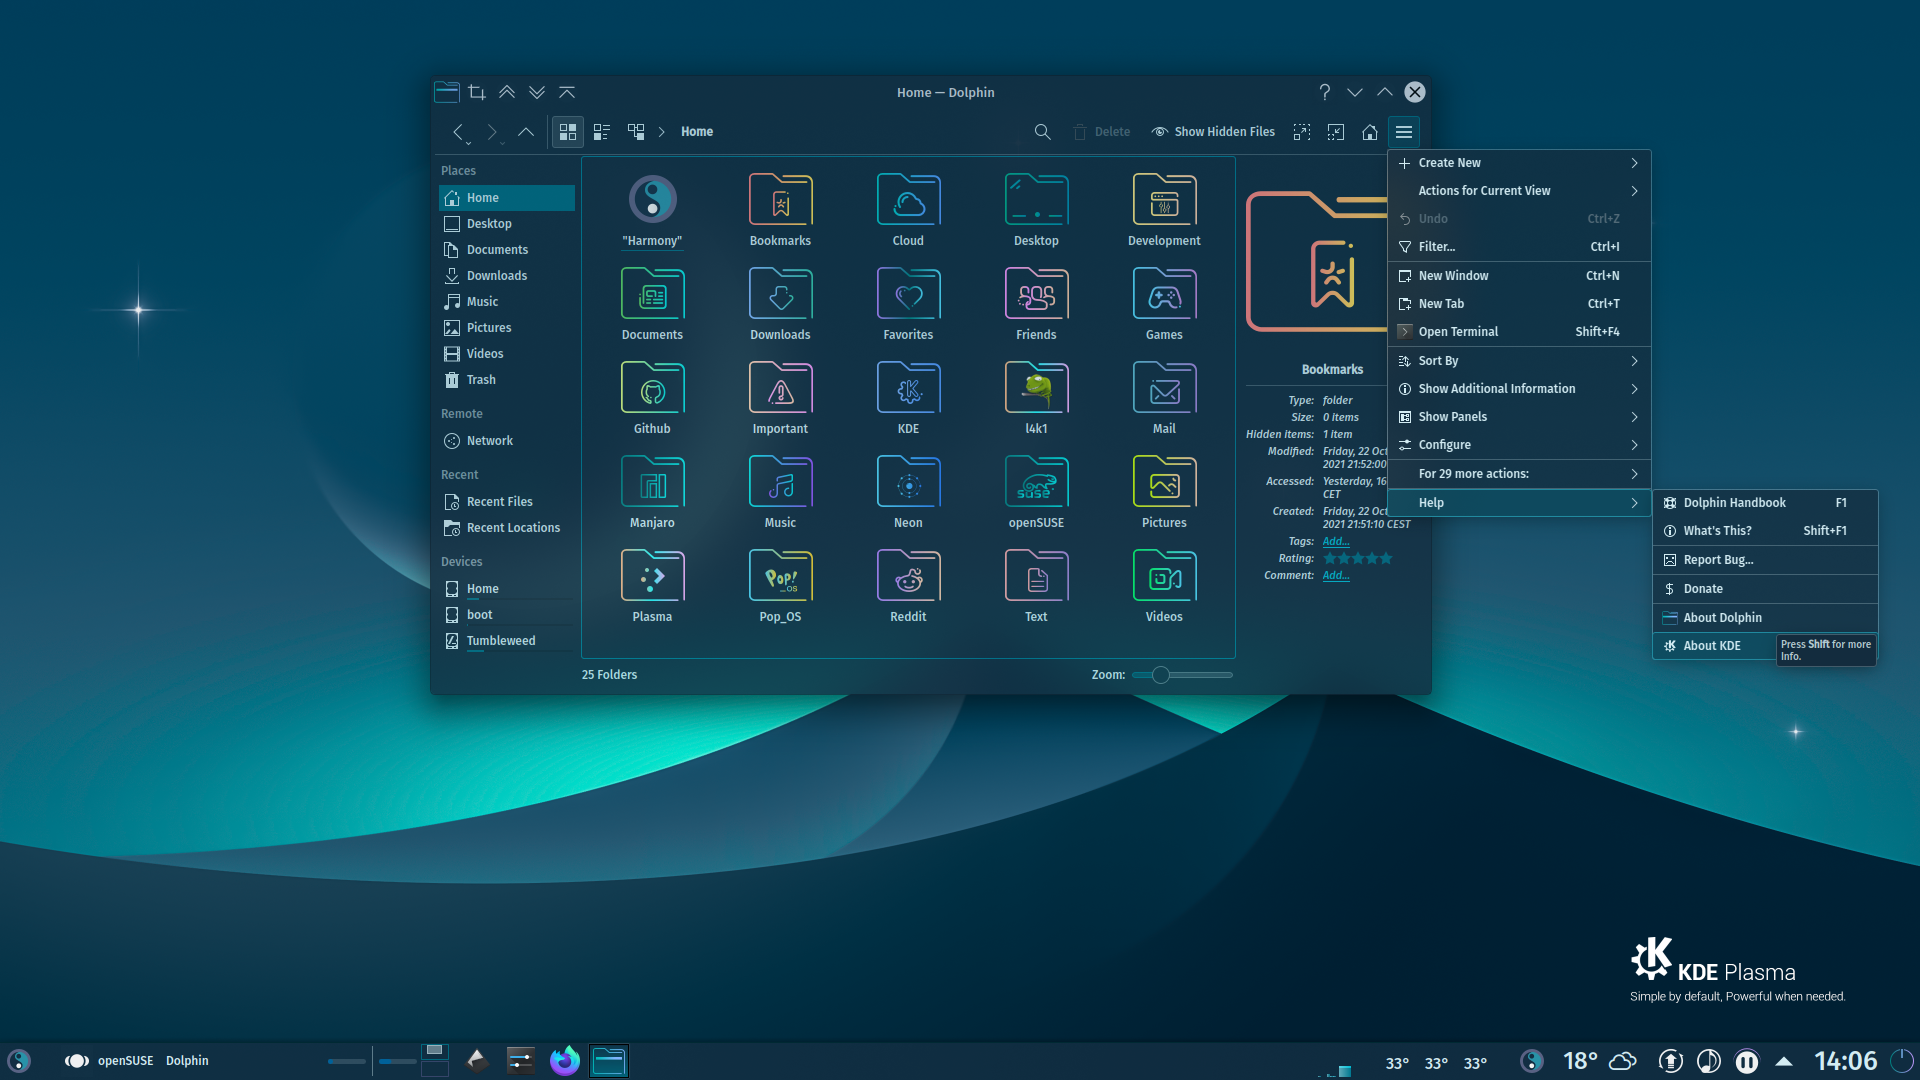Choose New Window menu entry
The image size is (1920, 1080).
(1519, 276)
